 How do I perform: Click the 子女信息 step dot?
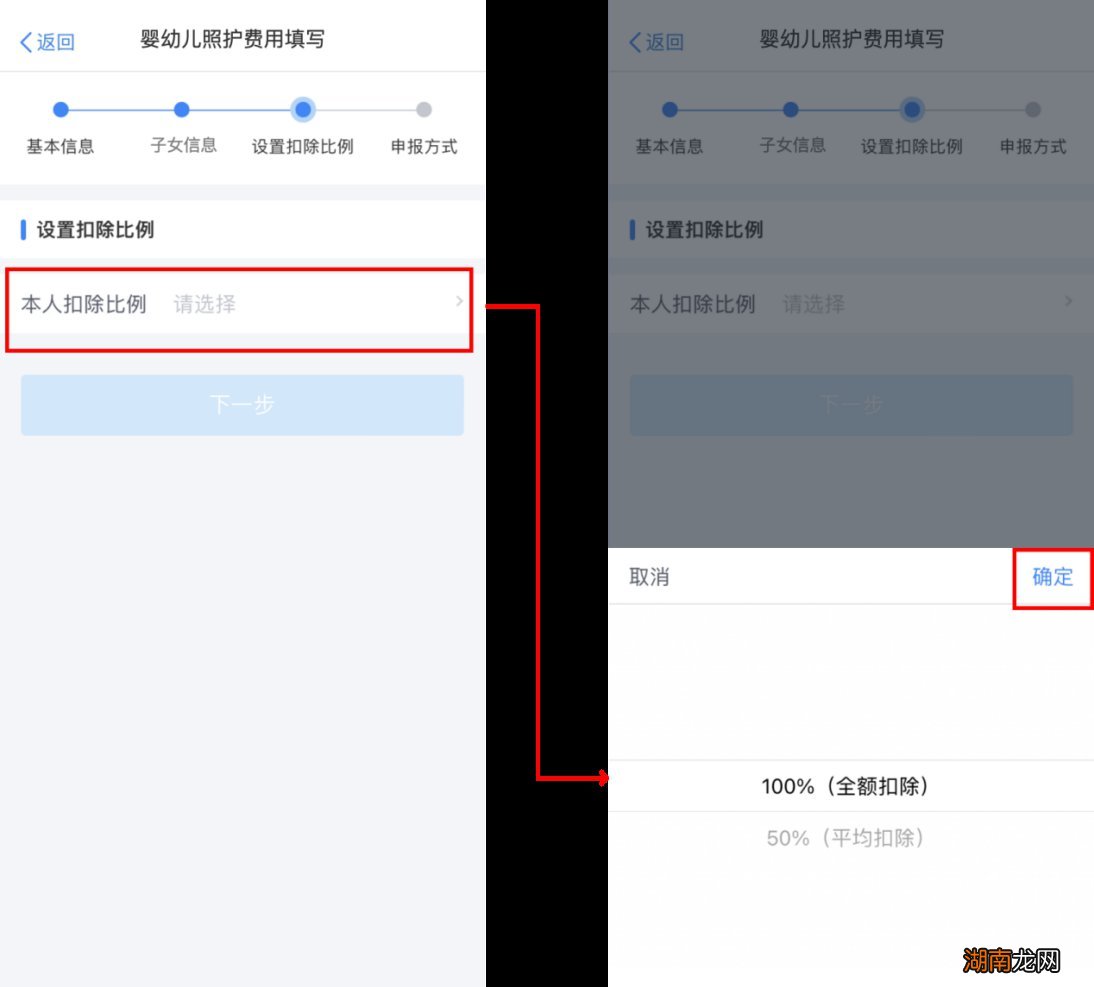pos(181,110)
